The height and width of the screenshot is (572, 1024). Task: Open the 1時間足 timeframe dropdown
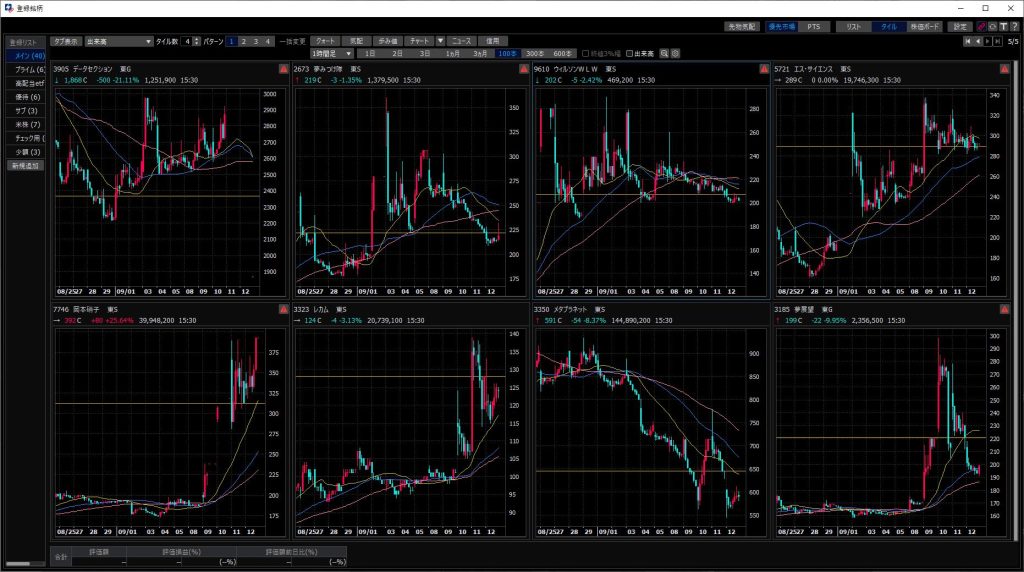pyautogui.click(x=333, y=53)
